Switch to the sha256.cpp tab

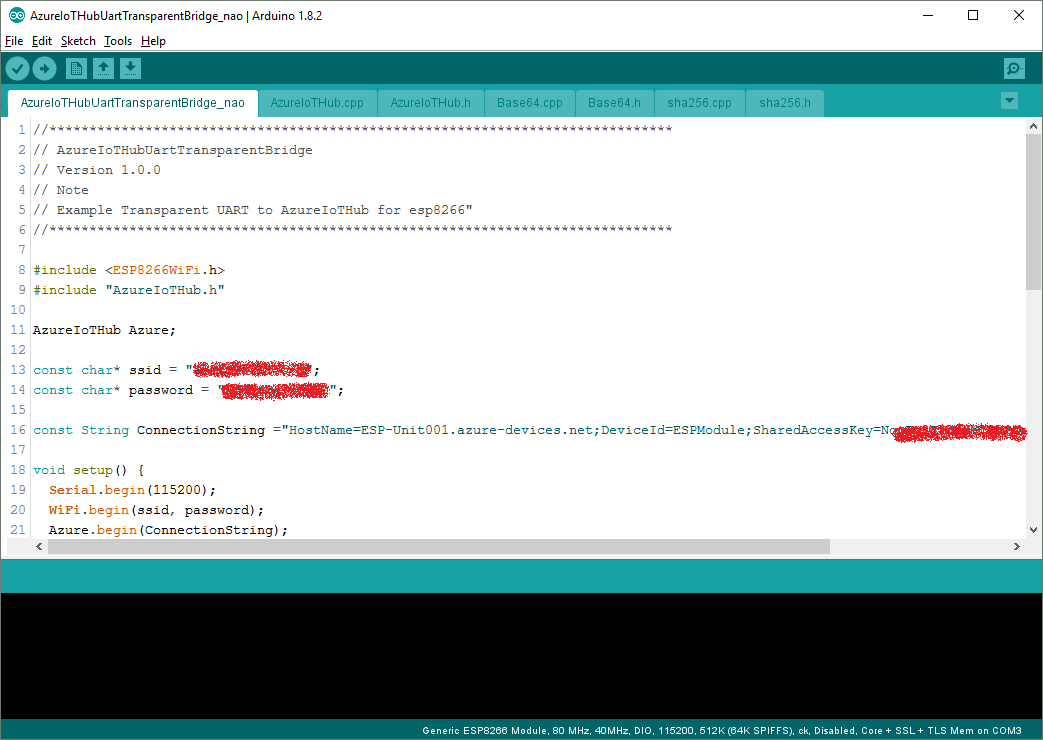click(x=699, y=103)
